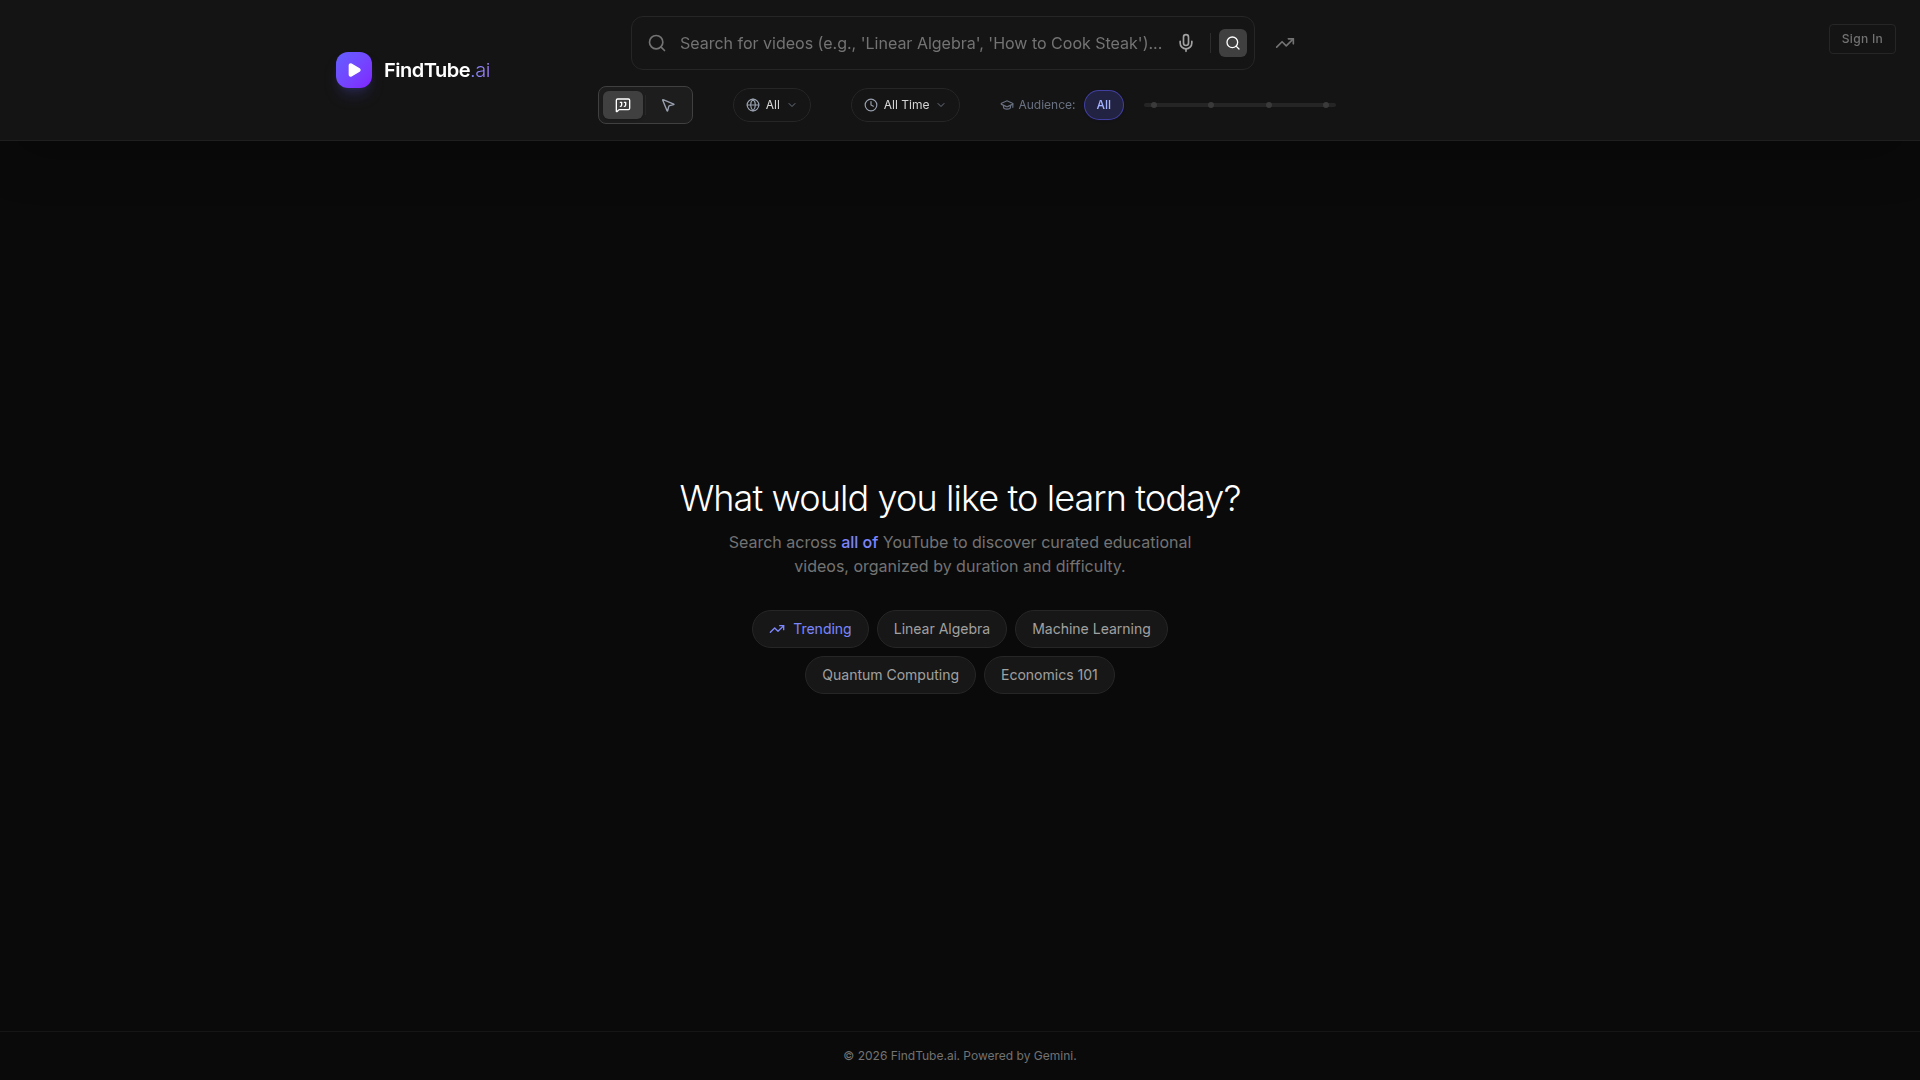1920x1080 pixels.
Task: Click the clock icon in time filter
Action: click(871, 105)
